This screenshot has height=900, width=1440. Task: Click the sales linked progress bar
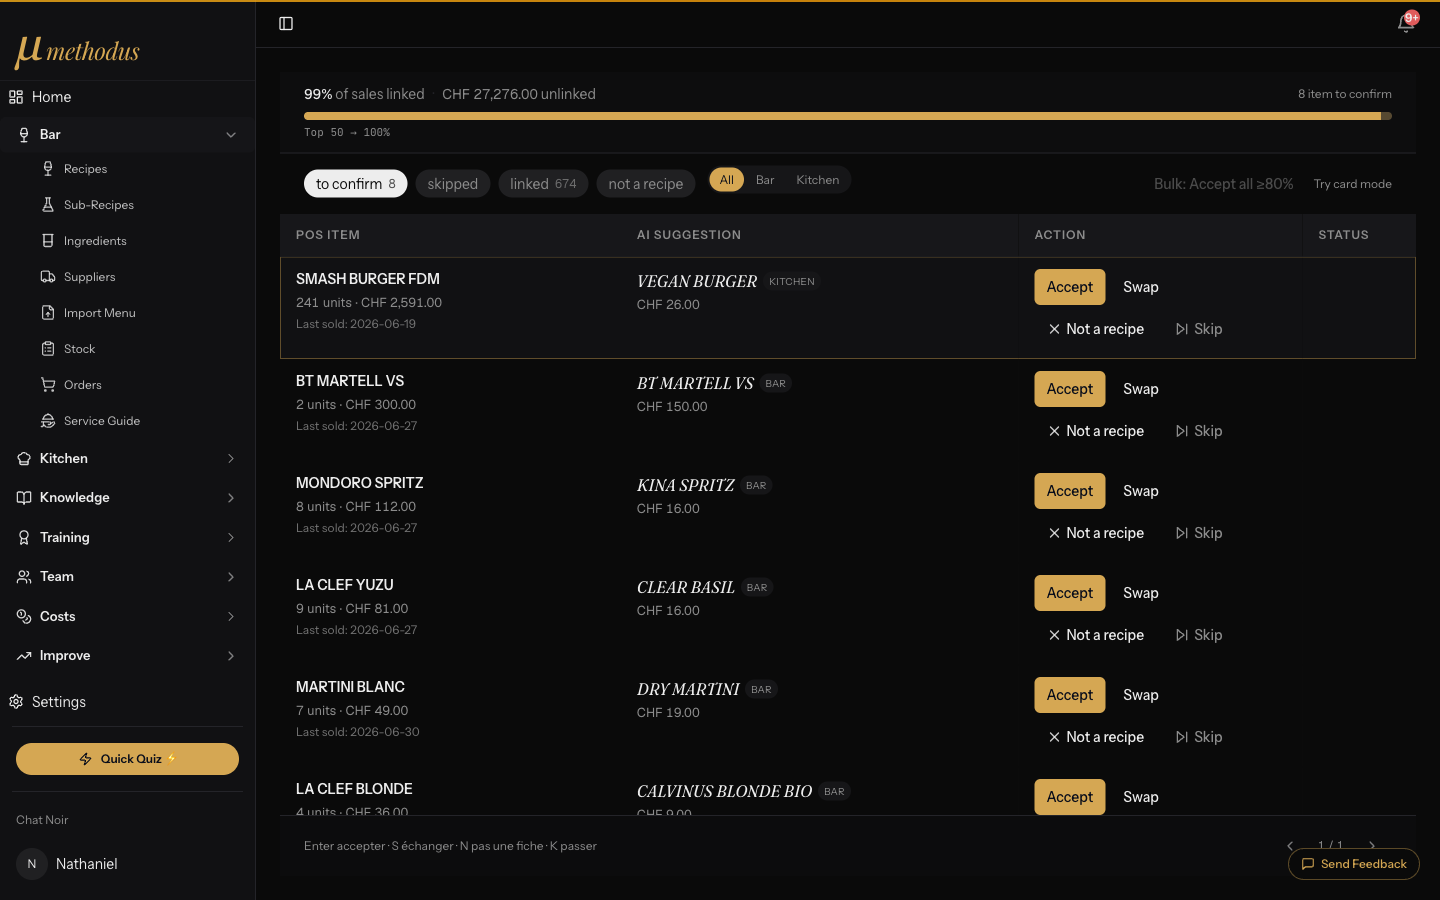pos(848,116)
